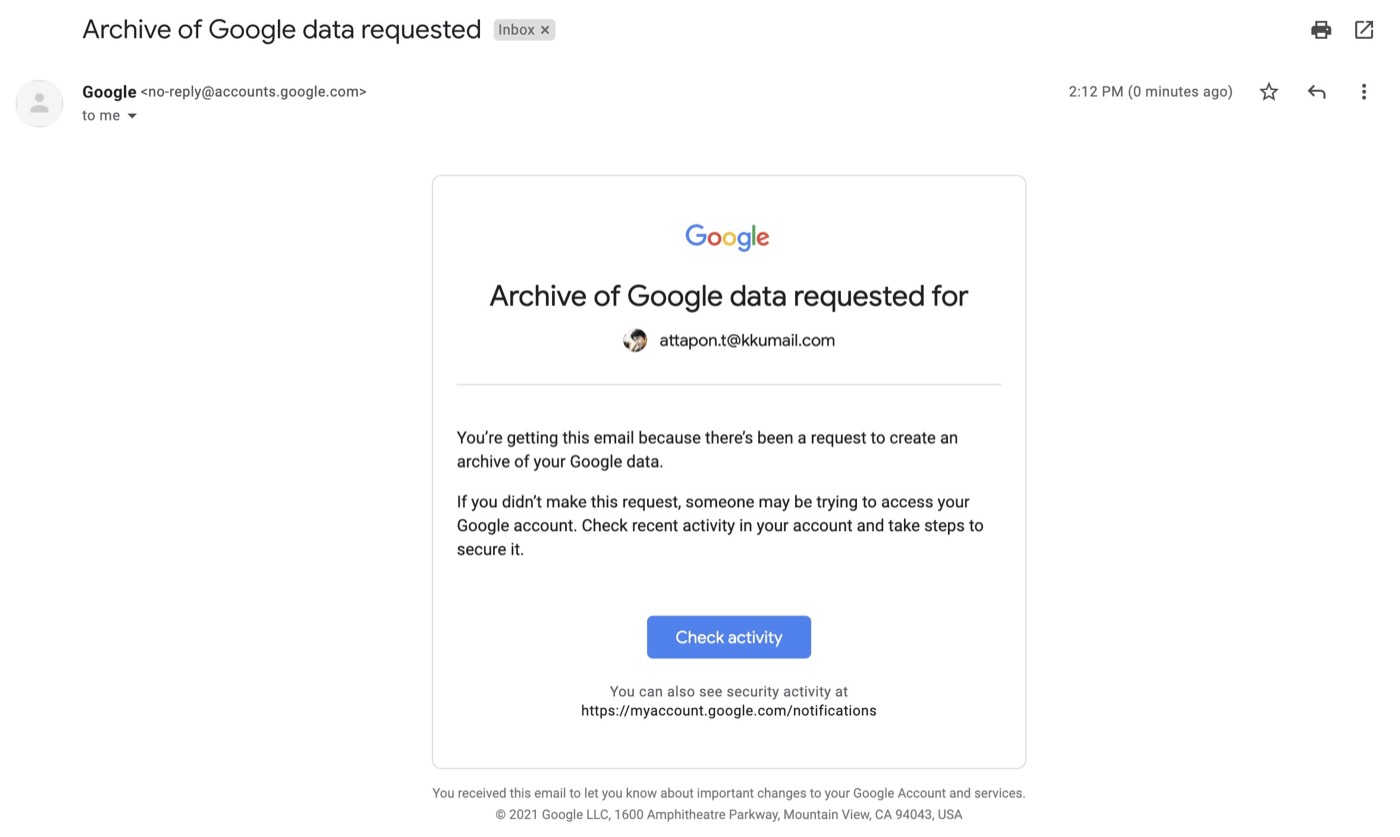1400x837 pixels.
Task: Click the Inbox label tag
Action: tap(516, 30)
